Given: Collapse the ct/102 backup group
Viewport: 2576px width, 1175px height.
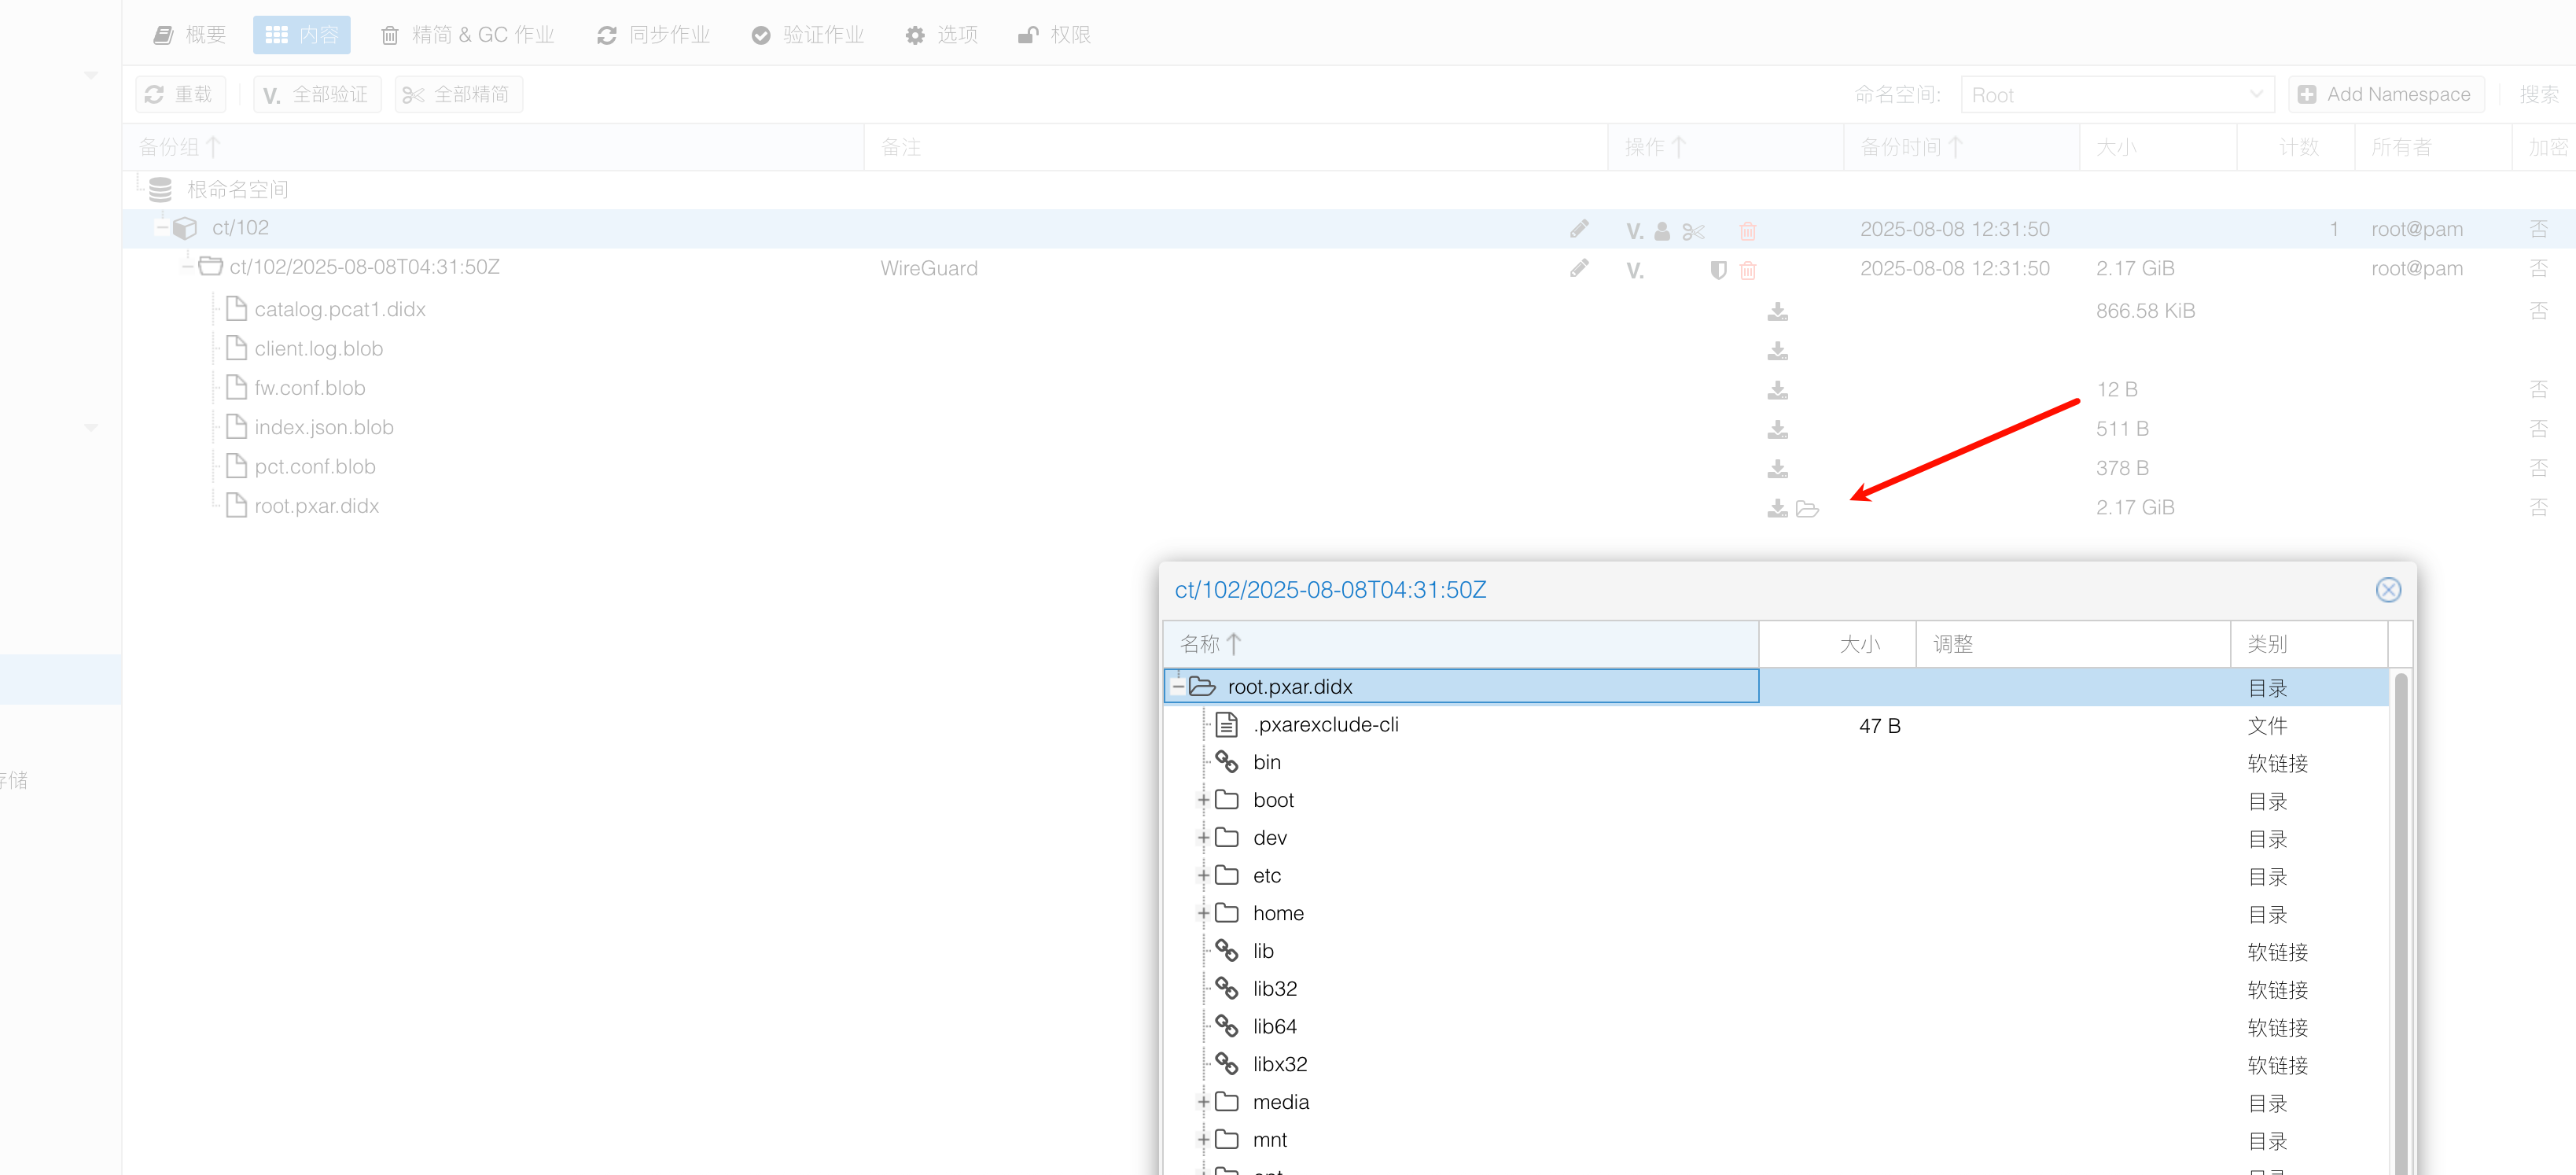Looking at the screenshot, I should (162, 228).
